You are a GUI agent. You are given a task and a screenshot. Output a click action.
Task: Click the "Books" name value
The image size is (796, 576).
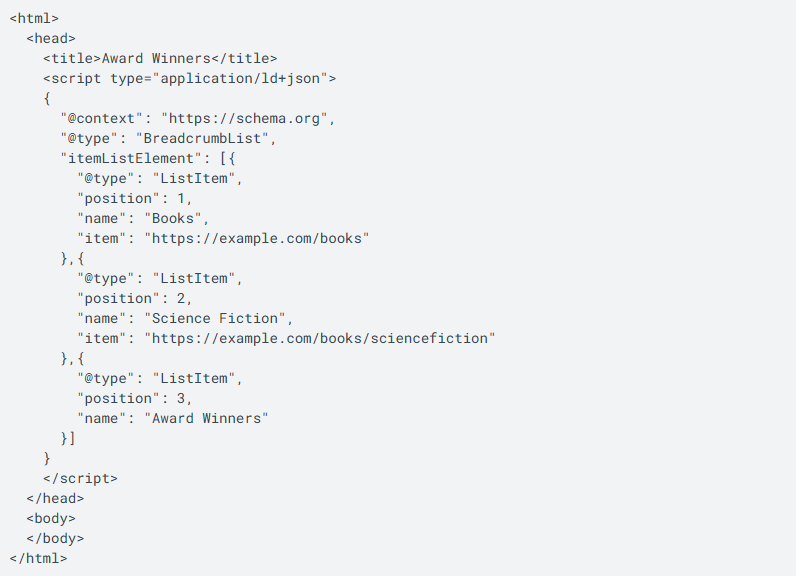tap(173, 219)
